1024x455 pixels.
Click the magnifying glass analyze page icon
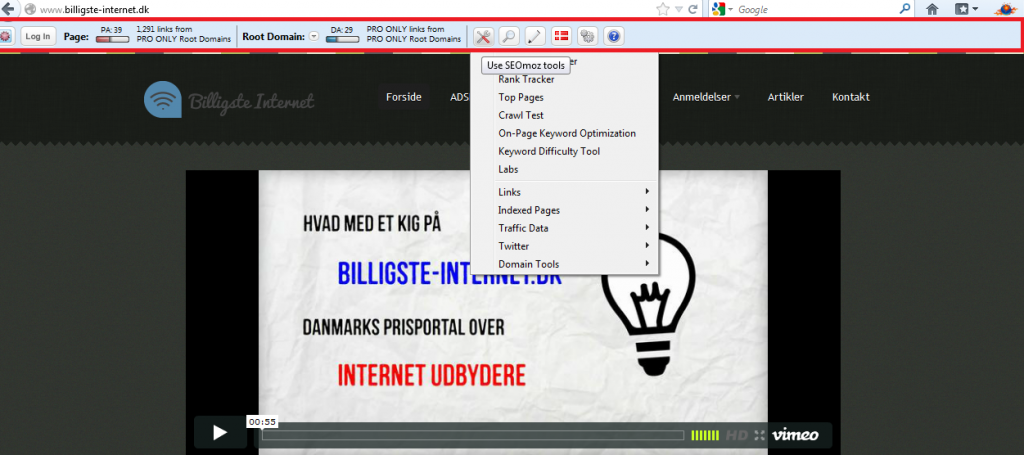coord(509,37)
